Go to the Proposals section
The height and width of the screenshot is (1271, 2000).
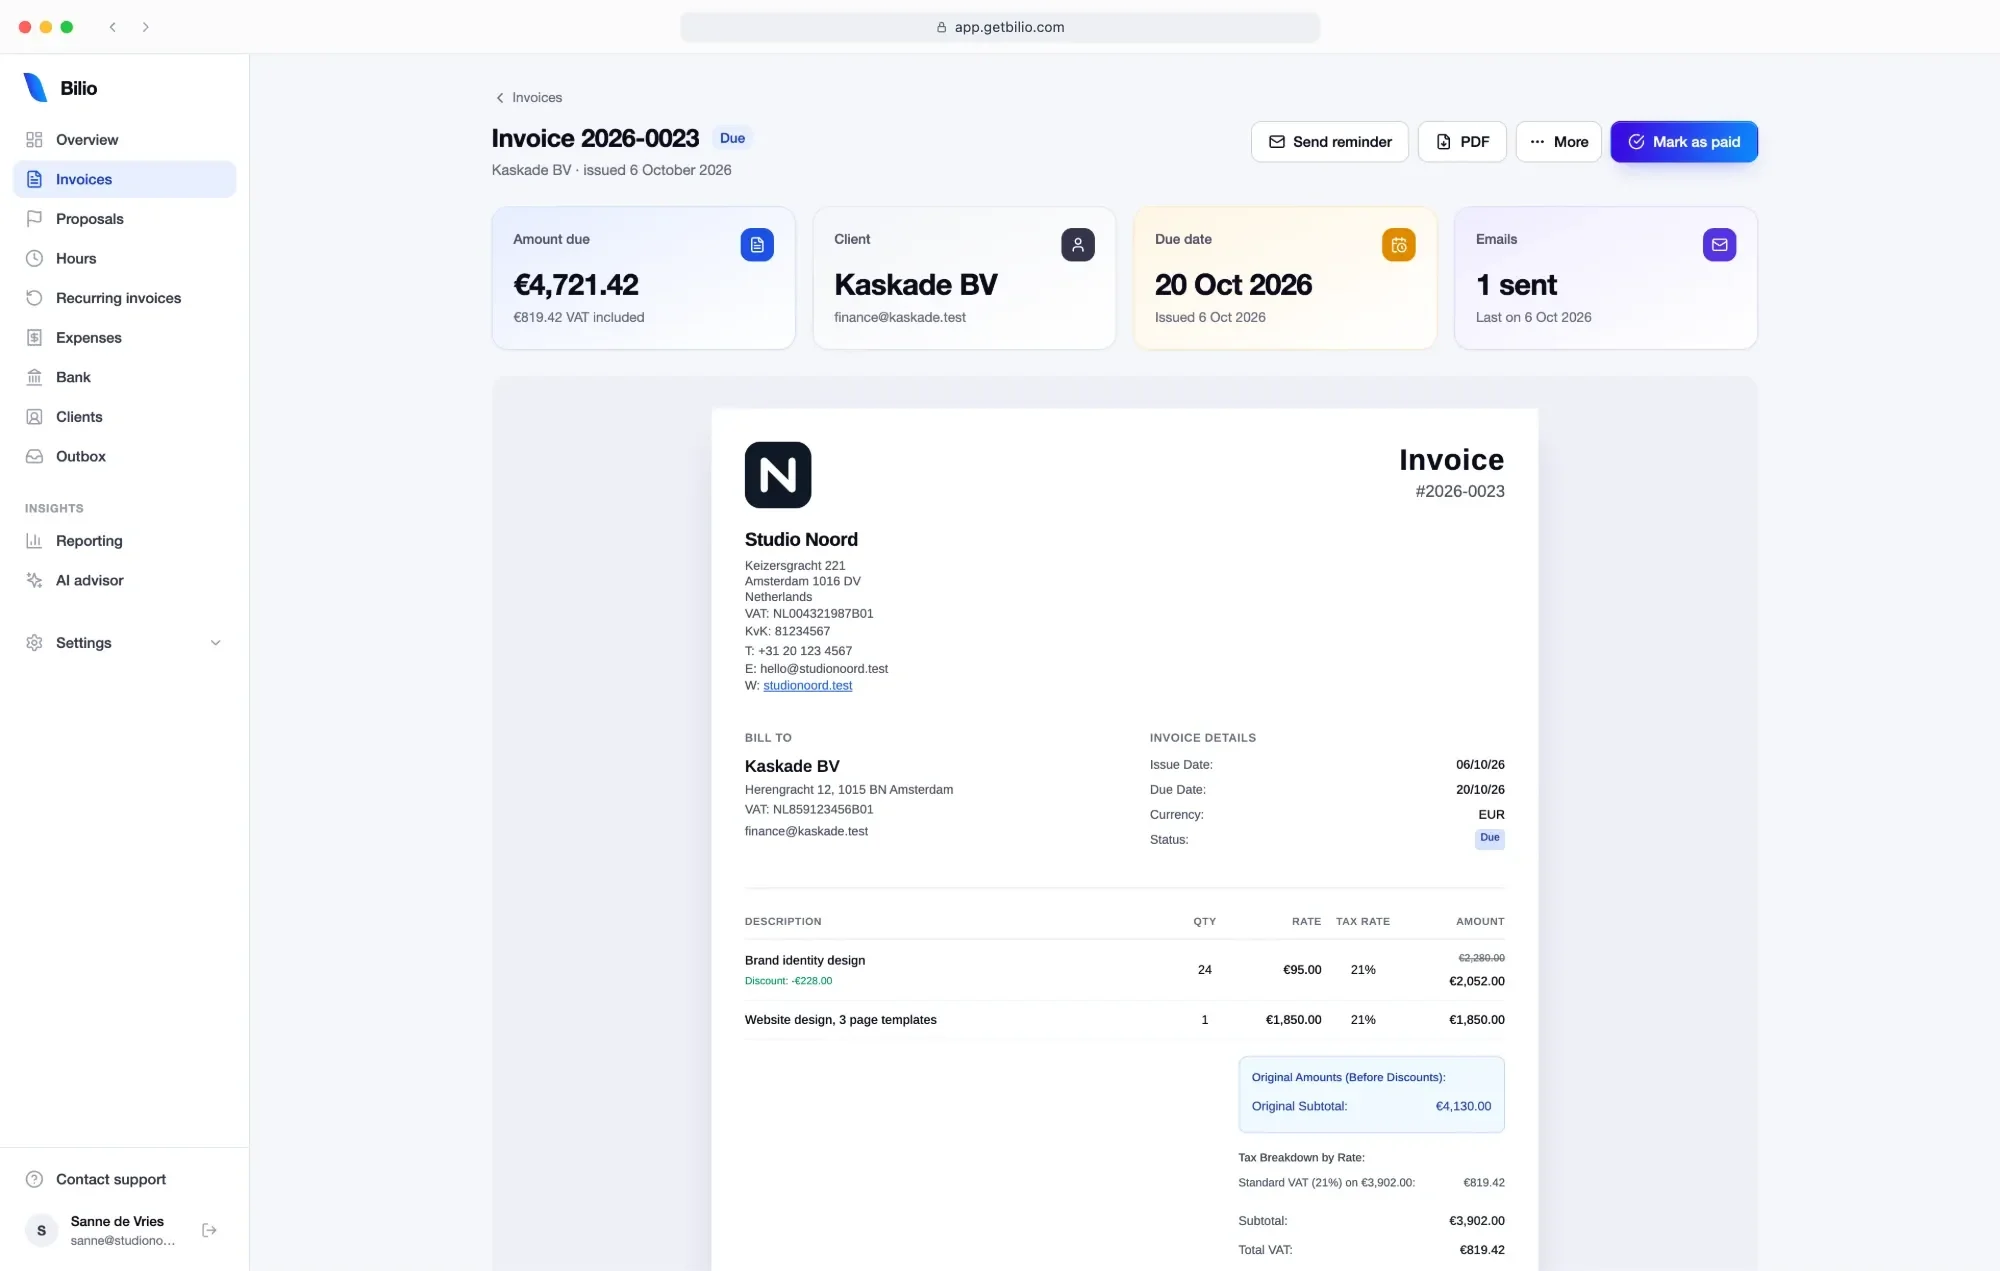pos(124,219)
